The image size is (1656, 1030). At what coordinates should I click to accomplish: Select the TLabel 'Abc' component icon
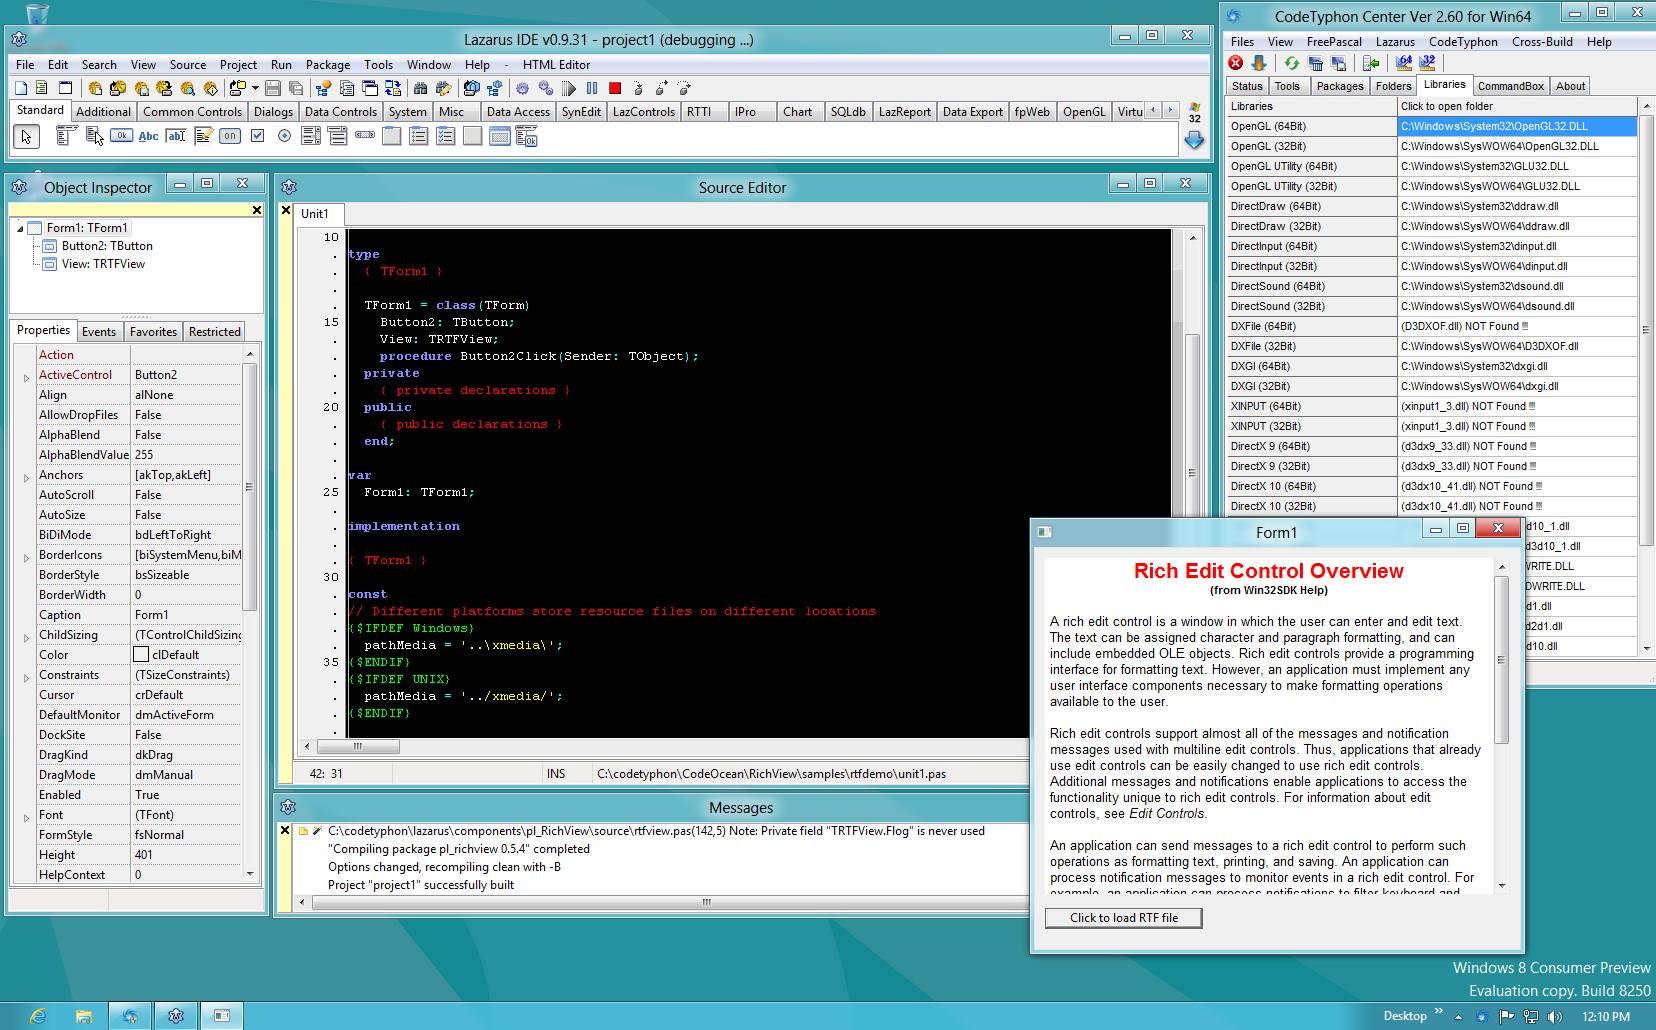pyautogui.click(x=148, y=136)
